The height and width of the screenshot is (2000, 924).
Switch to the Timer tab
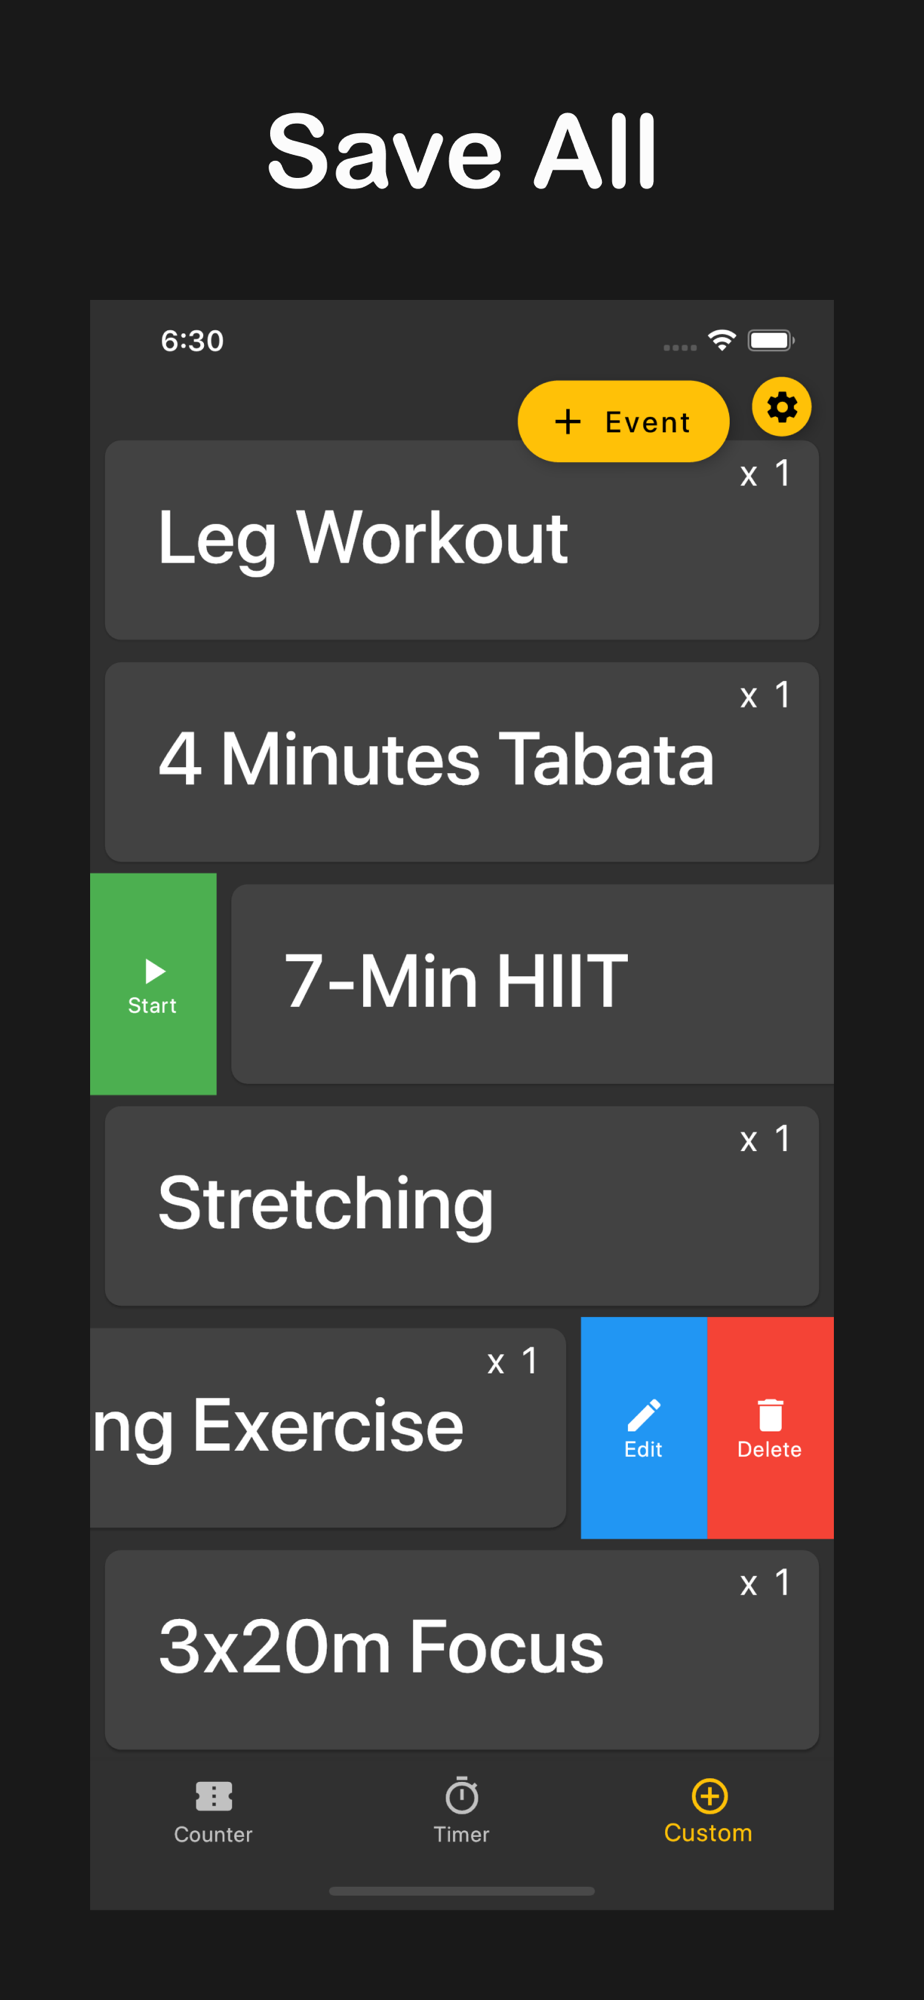461,1811
